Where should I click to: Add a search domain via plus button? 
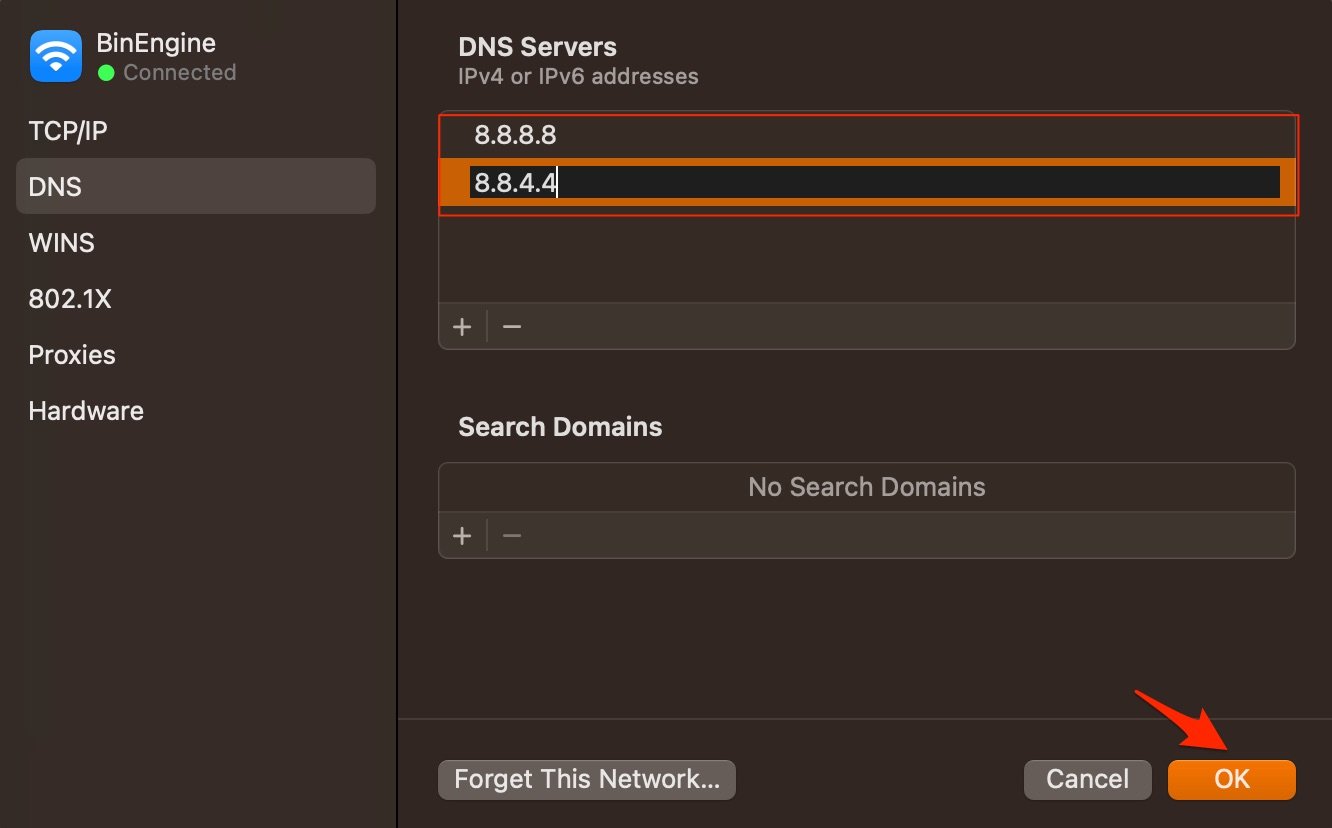(x=462, y=535)
